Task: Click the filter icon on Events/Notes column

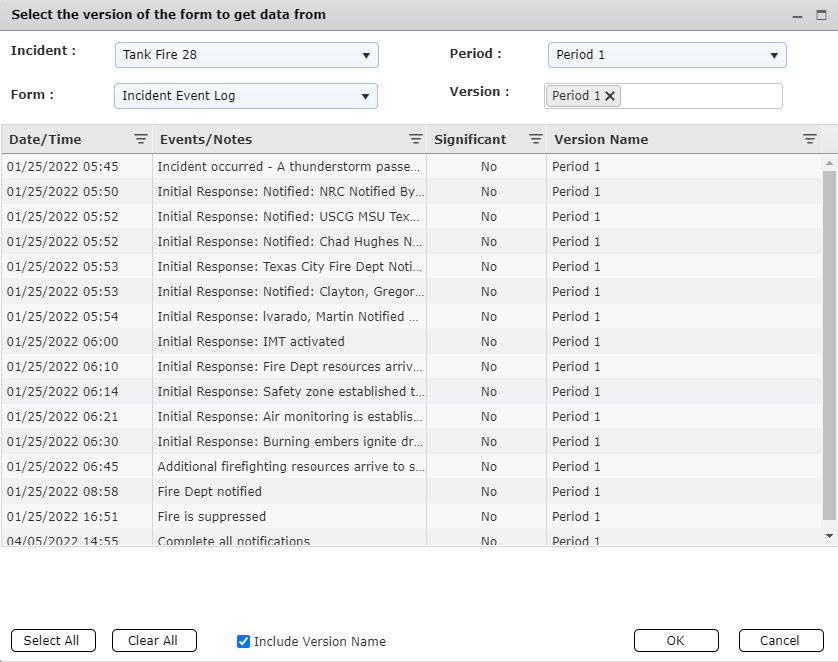Action: tap(416, 139)
